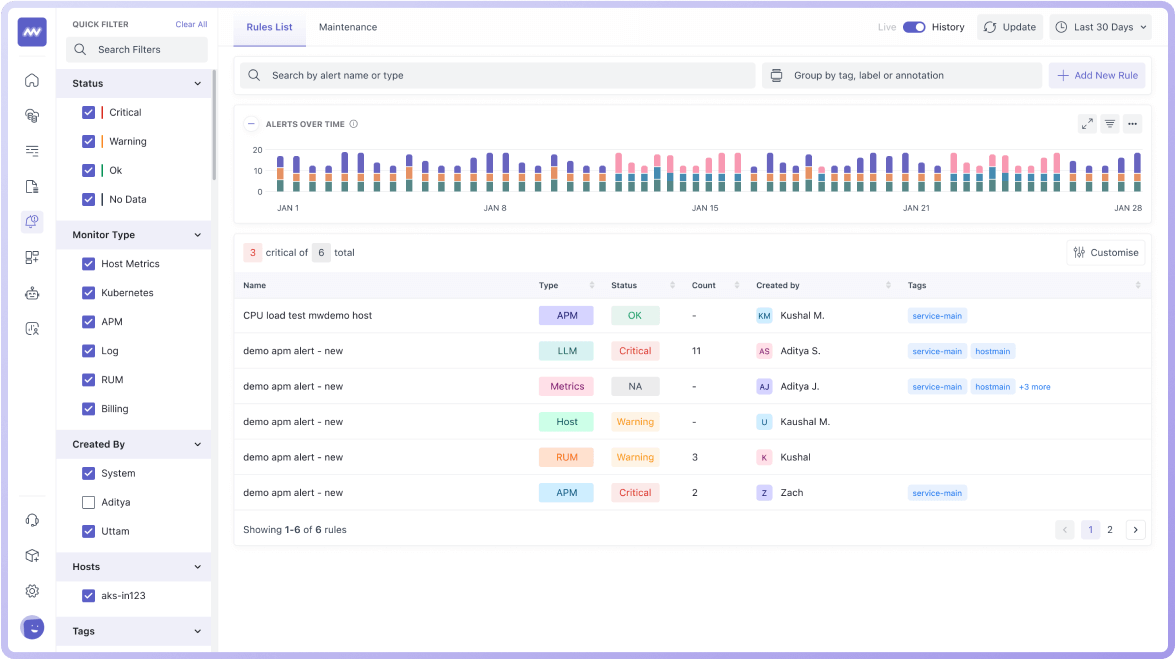Click Clear All in the quick filter panel
Screen dimensions: 1175x659
tap(191, 24)
